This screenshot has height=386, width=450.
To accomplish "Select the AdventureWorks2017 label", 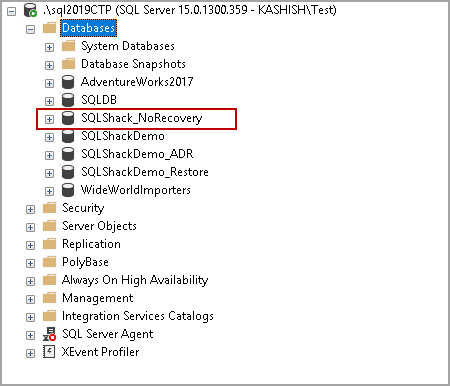I will click(x=137, y=82).
